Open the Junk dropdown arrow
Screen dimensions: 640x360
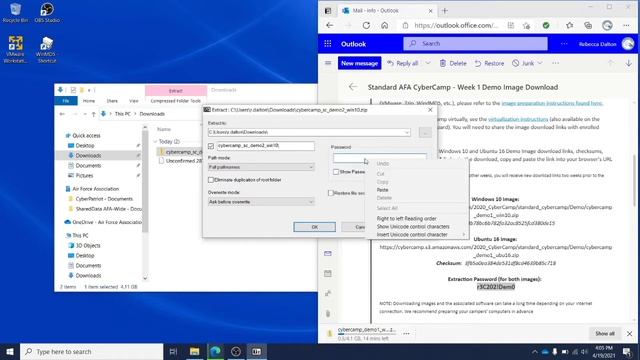[540, 63]
